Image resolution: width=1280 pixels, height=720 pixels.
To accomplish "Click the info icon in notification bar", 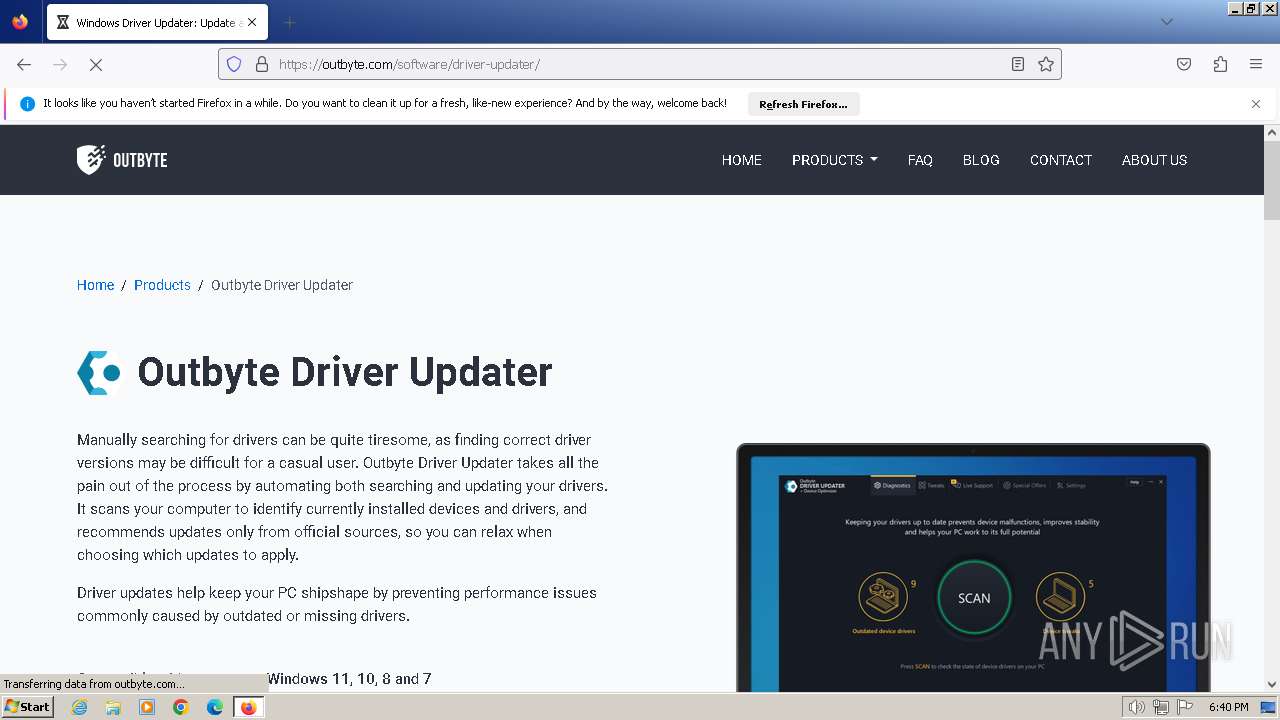I will (27, 104).
